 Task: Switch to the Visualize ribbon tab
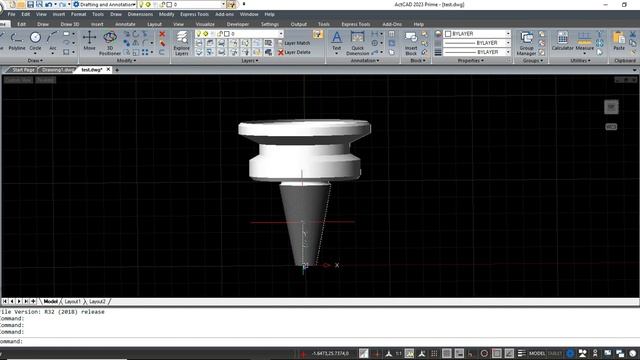[x=205, y=24]
